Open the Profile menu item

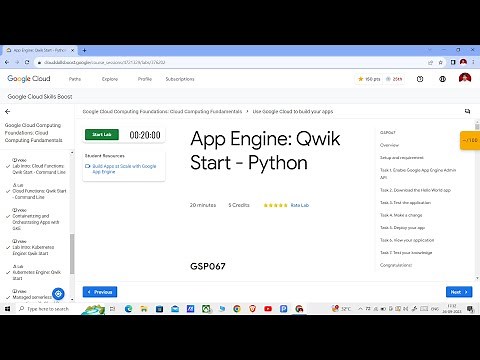click(145, 79)
